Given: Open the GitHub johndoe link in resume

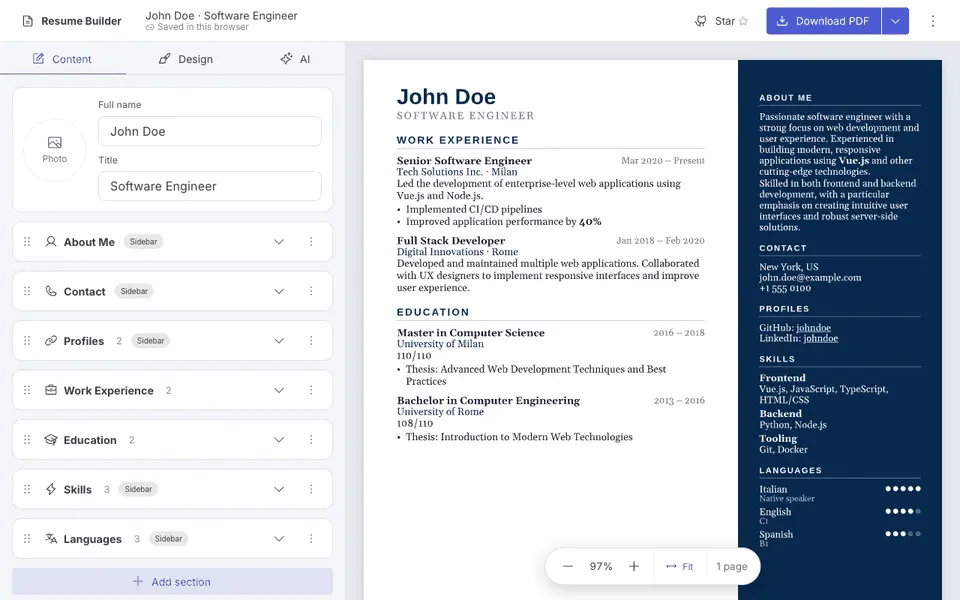Looking at the screenshot, I should pyautogui.click(x=814, y=328).
